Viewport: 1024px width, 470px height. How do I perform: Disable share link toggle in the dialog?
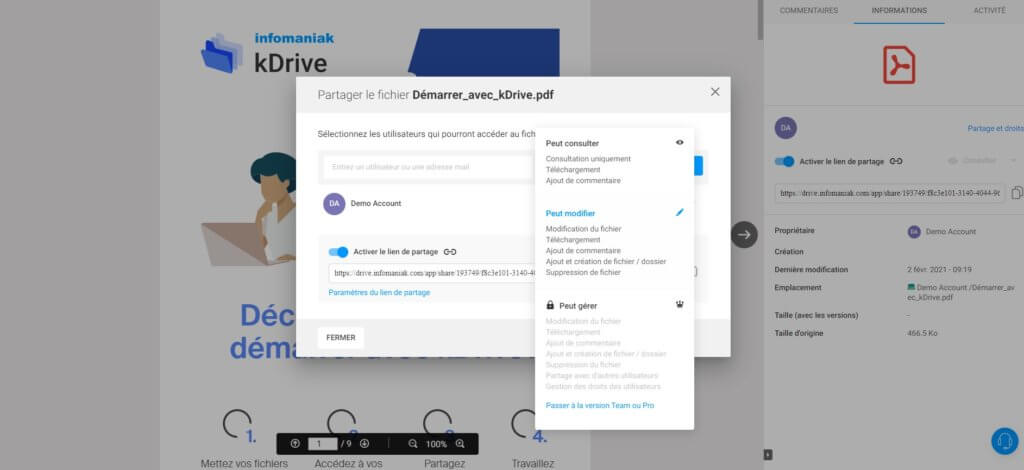(338, 252)
